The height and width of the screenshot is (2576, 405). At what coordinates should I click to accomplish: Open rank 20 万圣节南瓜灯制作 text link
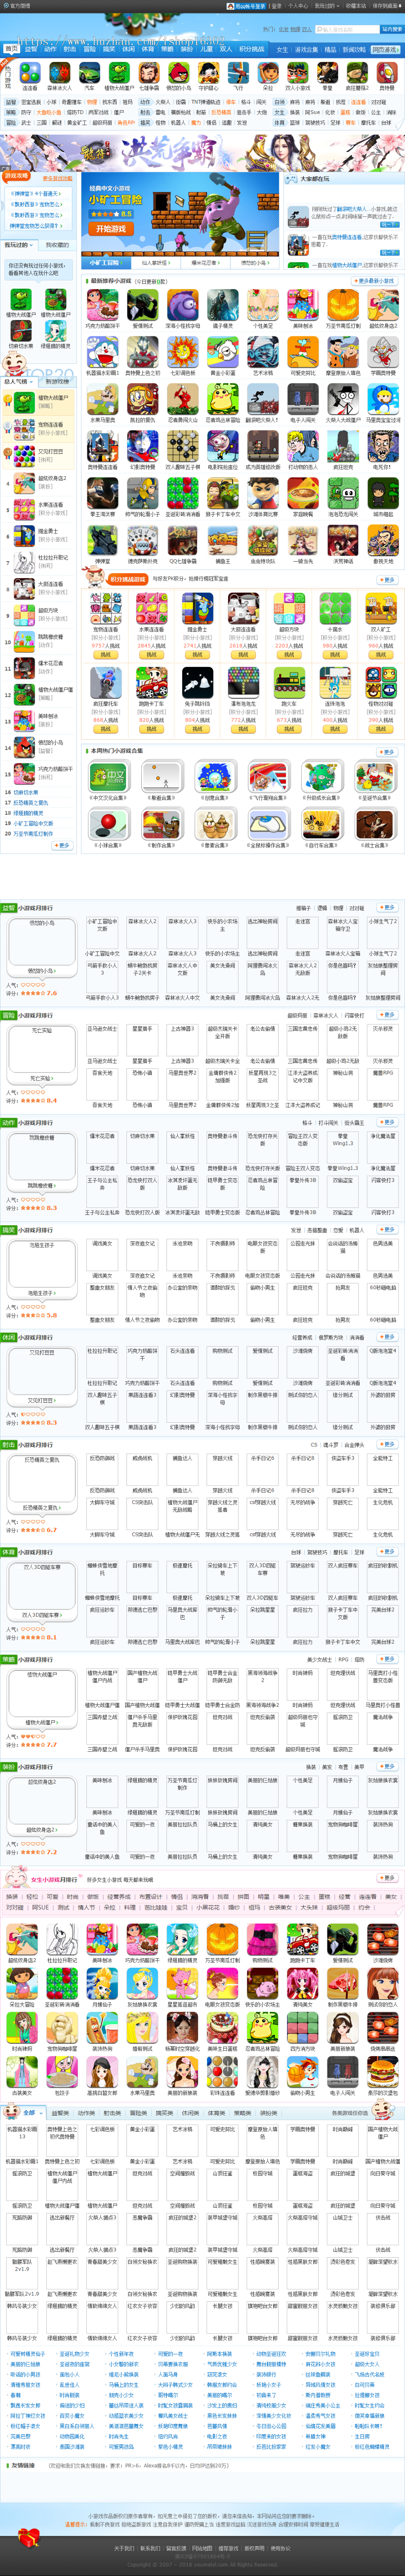tap(33, 833)
